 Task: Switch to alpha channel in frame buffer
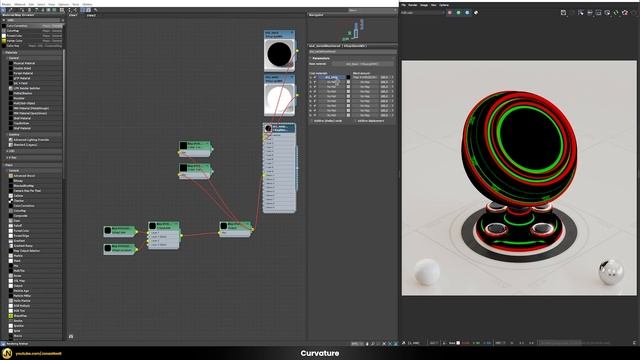476,13
